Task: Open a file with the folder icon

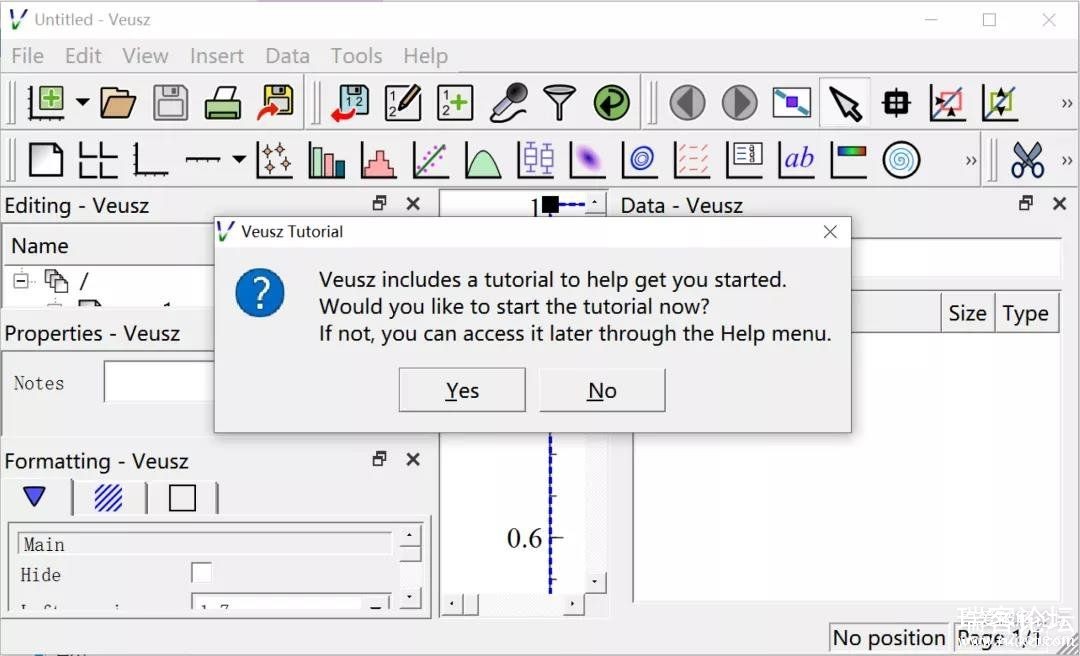Action: pos(118,103)
